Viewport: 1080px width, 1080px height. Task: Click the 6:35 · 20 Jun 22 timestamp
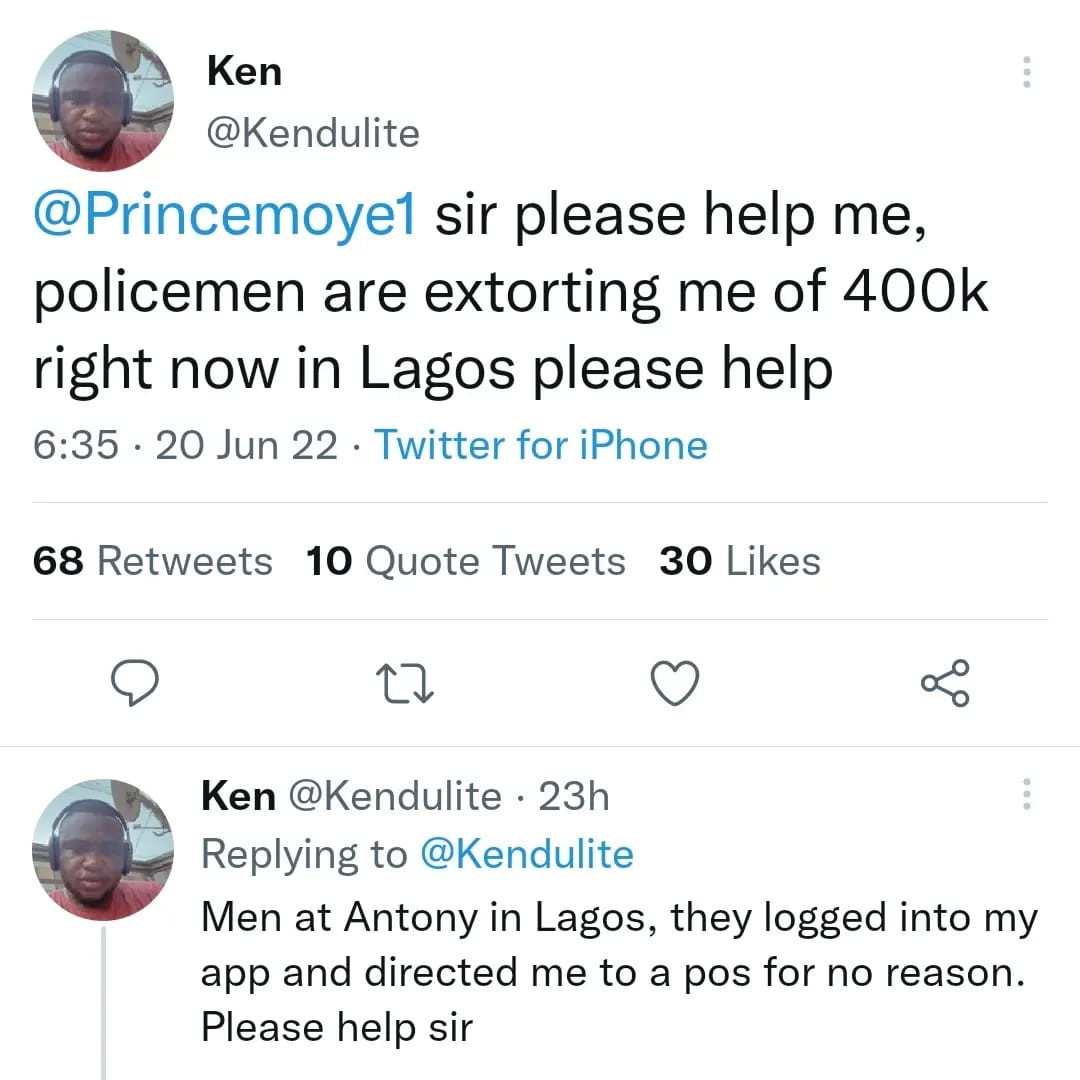[186, 445]
